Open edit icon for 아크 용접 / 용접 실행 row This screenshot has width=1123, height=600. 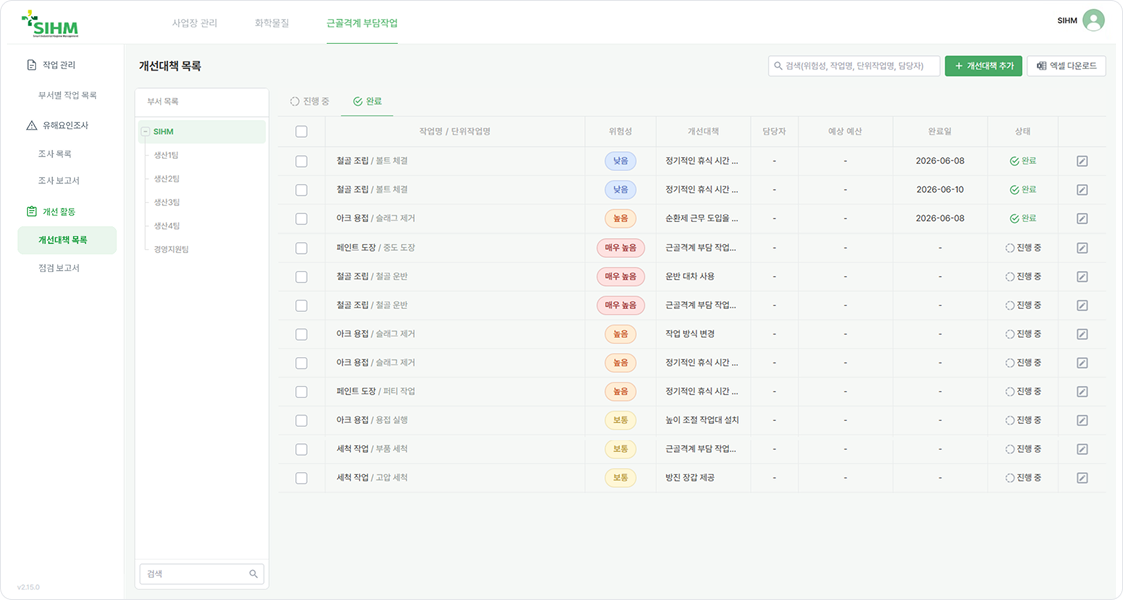point(1082,420)
